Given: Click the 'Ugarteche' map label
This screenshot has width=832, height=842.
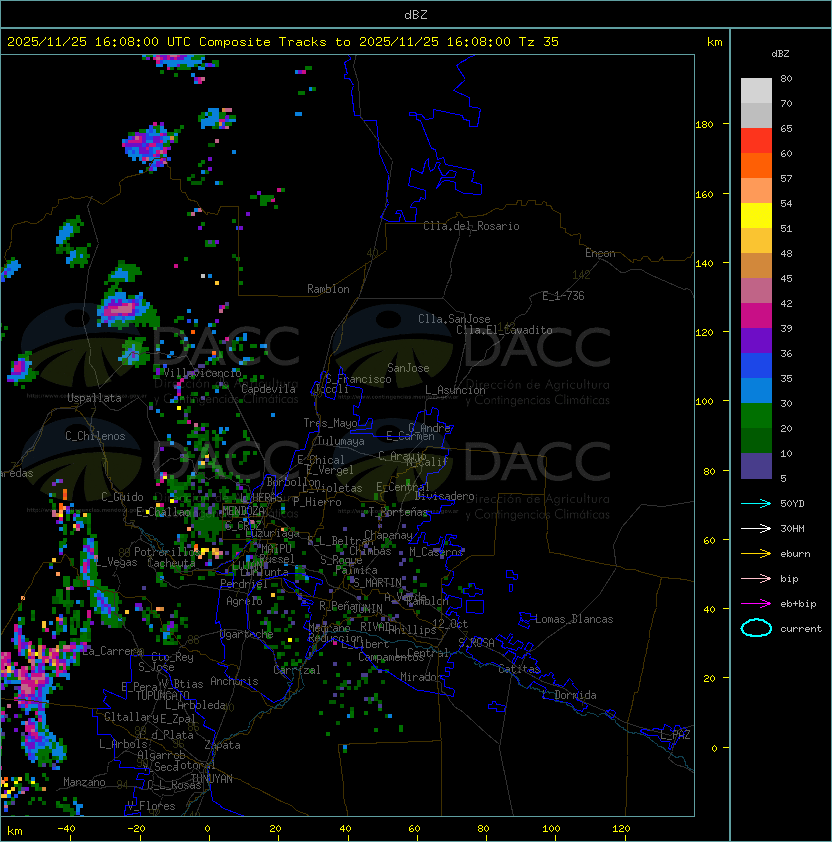Looking at the screenshot, I should [246, 634].
